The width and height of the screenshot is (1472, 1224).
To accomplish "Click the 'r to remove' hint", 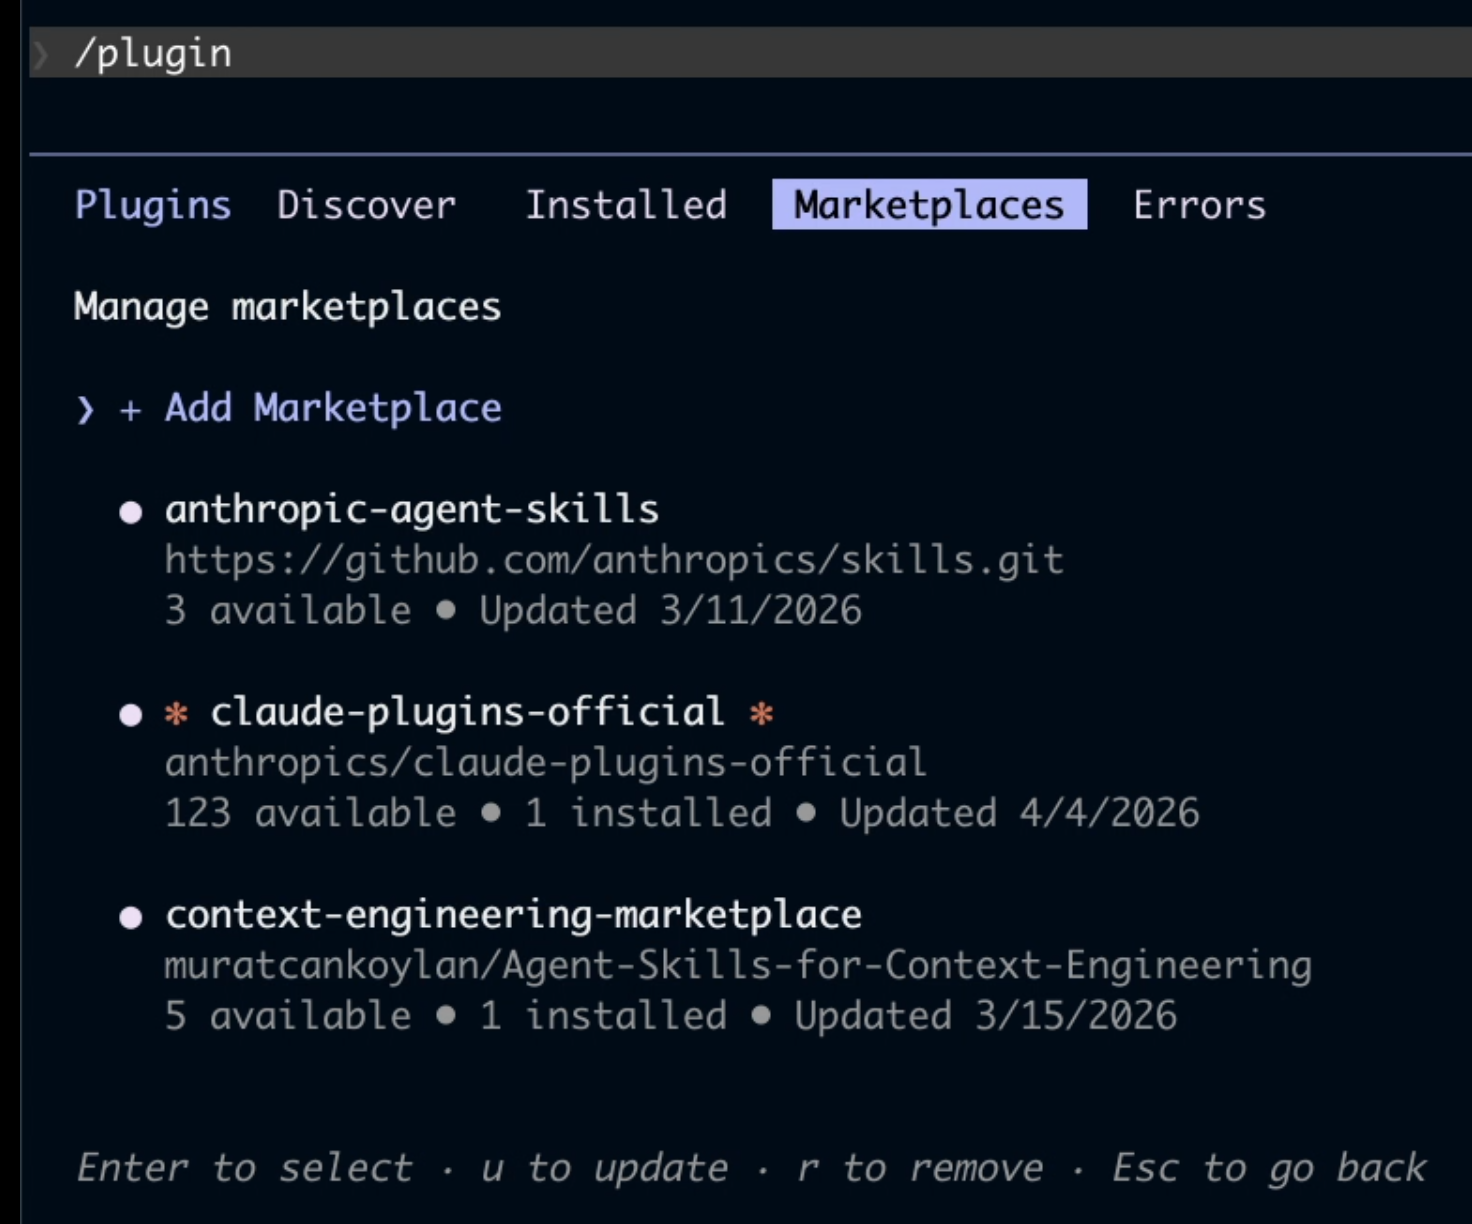I will point(920,1168).
